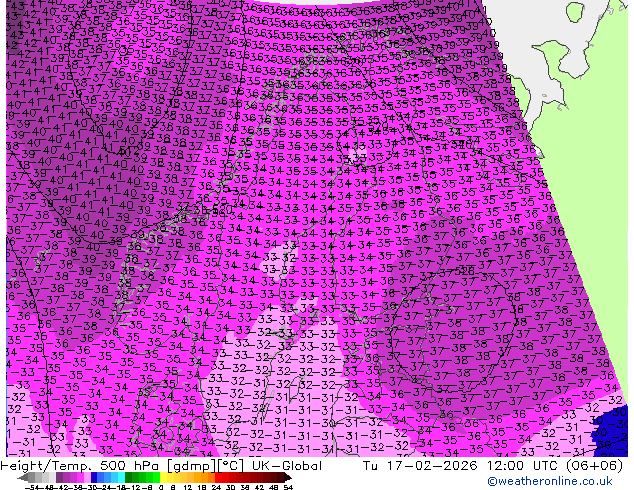Click the Tu 17-02-2026 12:00 UTC timestamp
The width and height of the screenshot is (634, 490).
[x=462, y=466]
